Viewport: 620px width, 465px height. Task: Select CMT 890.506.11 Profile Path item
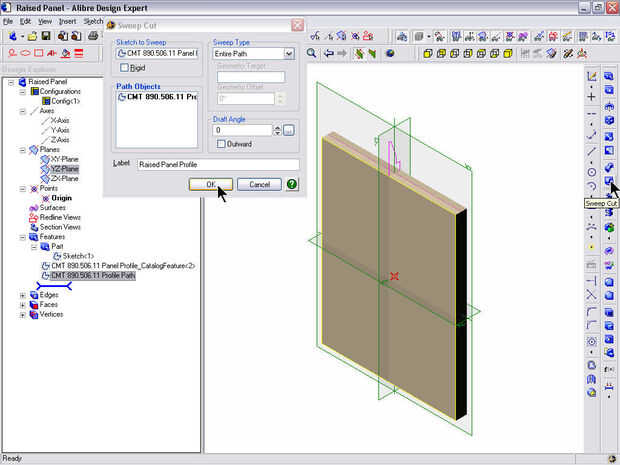pyautogui.click(x=93, y=276)
